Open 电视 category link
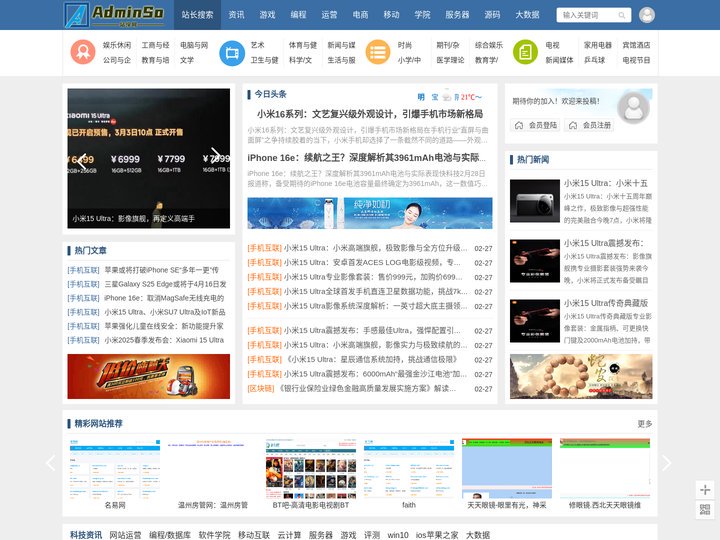The width and height of the screenshot is (720, 540). (x=552, y=45)
